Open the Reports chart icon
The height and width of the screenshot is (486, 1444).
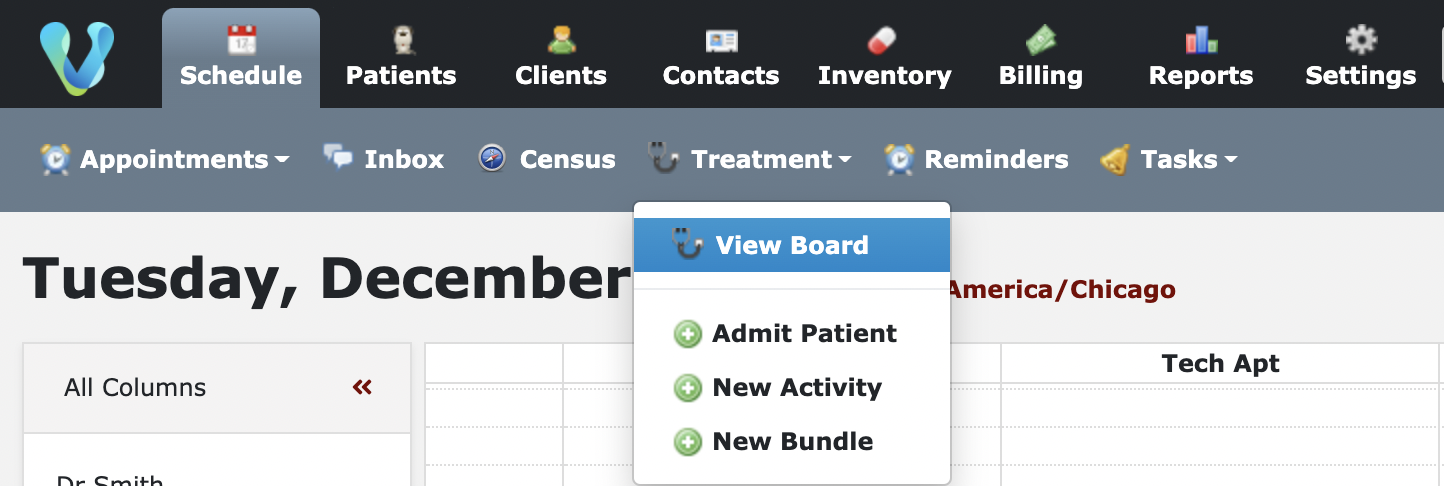pos(1200,41)
